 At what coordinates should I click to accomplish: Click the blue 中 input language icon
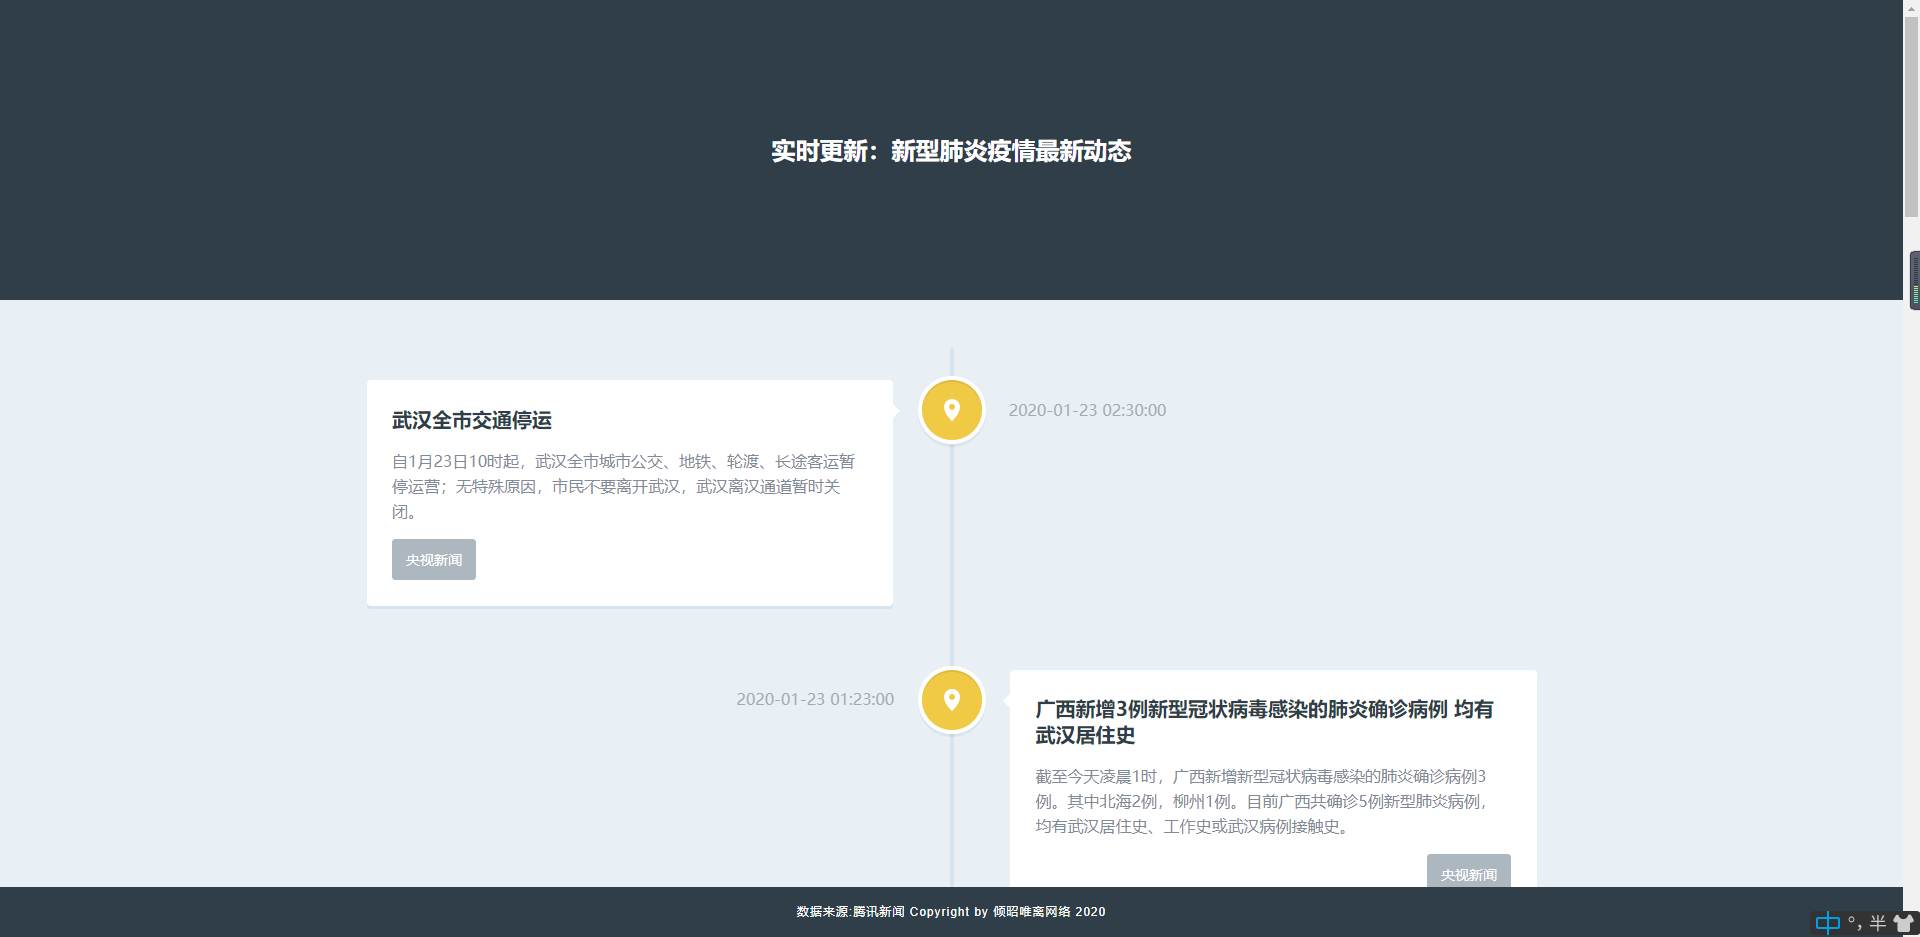tap(1827, 923)
